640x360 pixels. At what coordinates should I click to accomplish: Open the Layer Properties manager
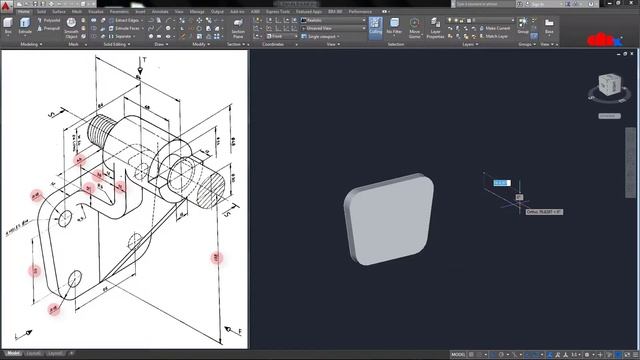(435, 28)
